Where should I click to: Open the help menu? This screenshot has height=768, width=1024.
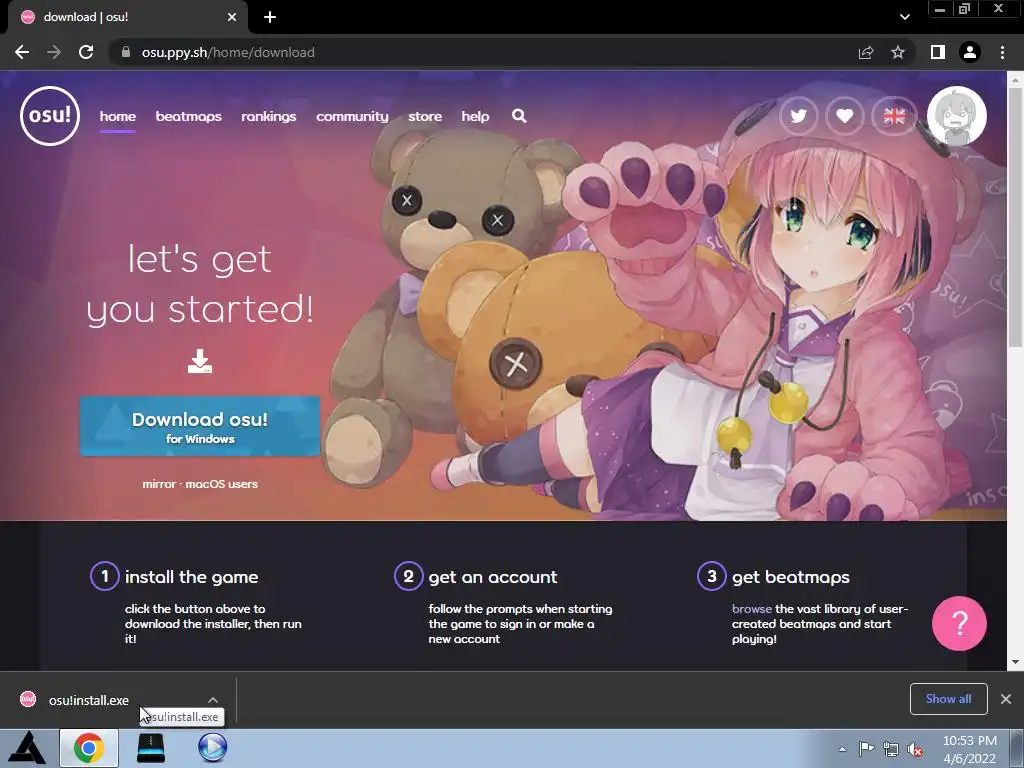475,116
